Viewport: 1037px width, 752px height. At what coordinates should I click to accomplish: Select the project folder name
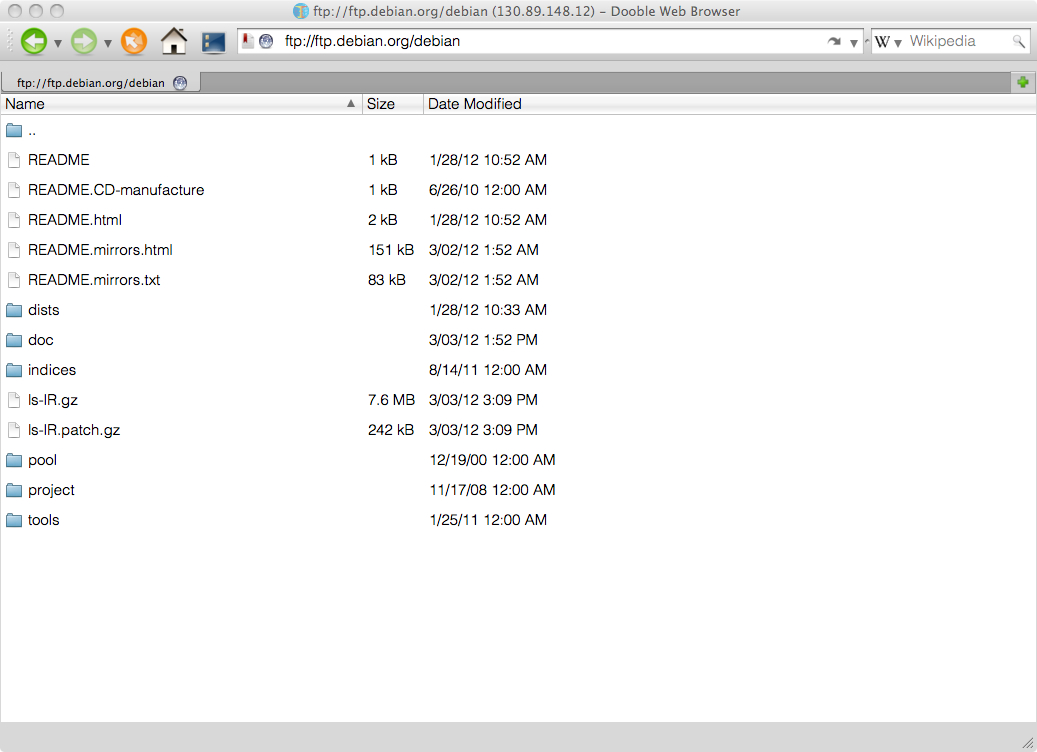(51, 490)
